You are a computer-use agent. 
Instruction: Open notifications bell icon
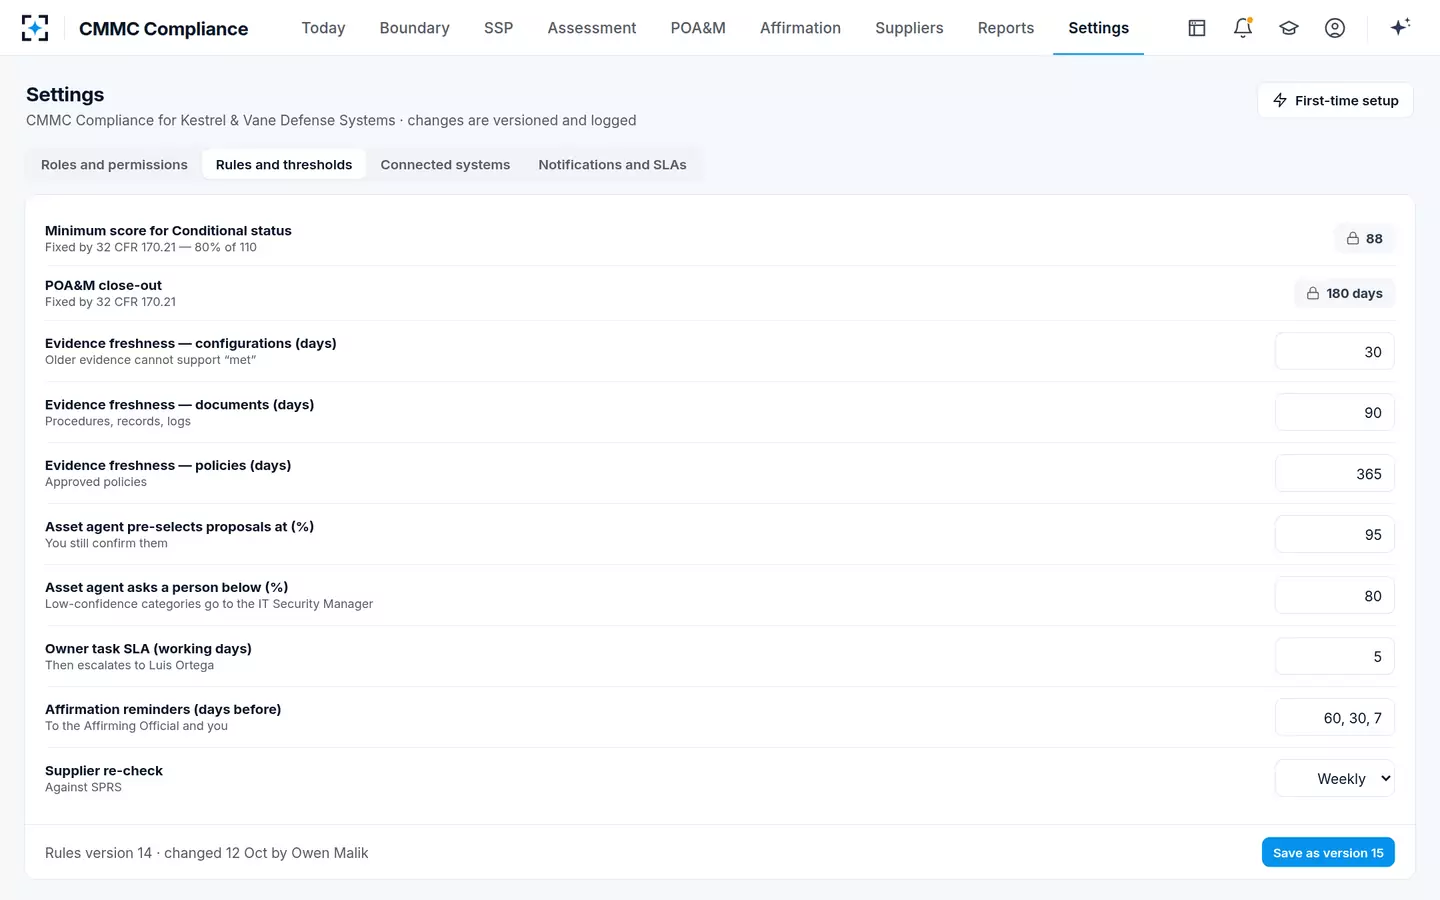coord(1243,28)
